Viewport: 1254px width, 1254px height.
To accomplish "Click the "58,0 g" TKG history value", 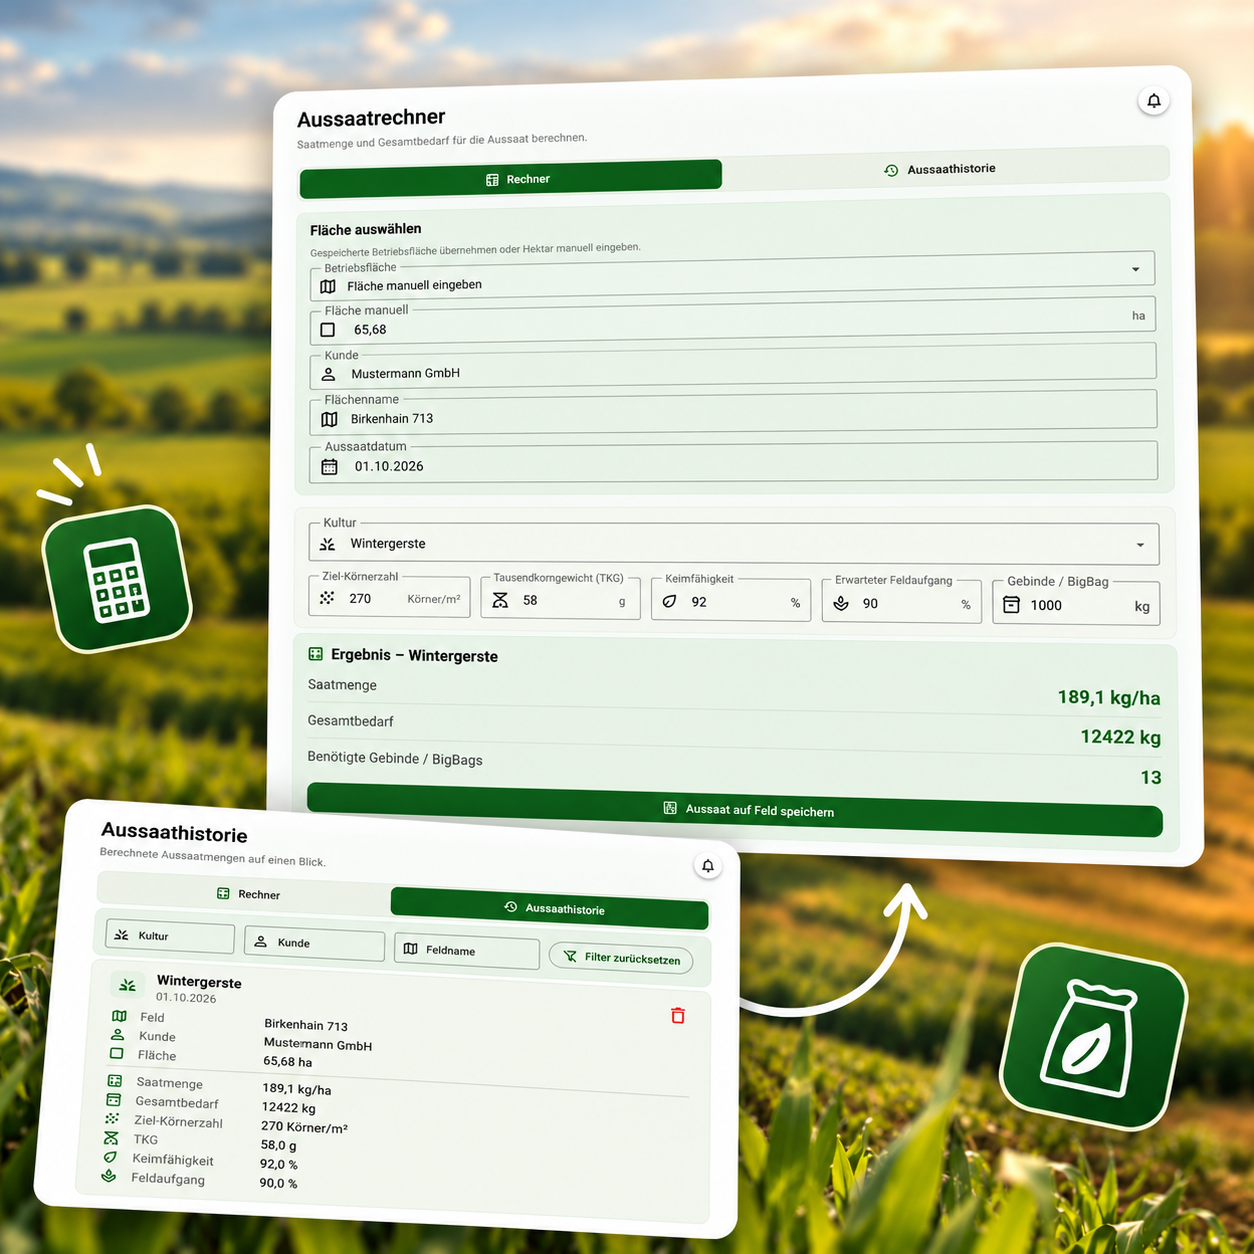I will pos(279,1145).
